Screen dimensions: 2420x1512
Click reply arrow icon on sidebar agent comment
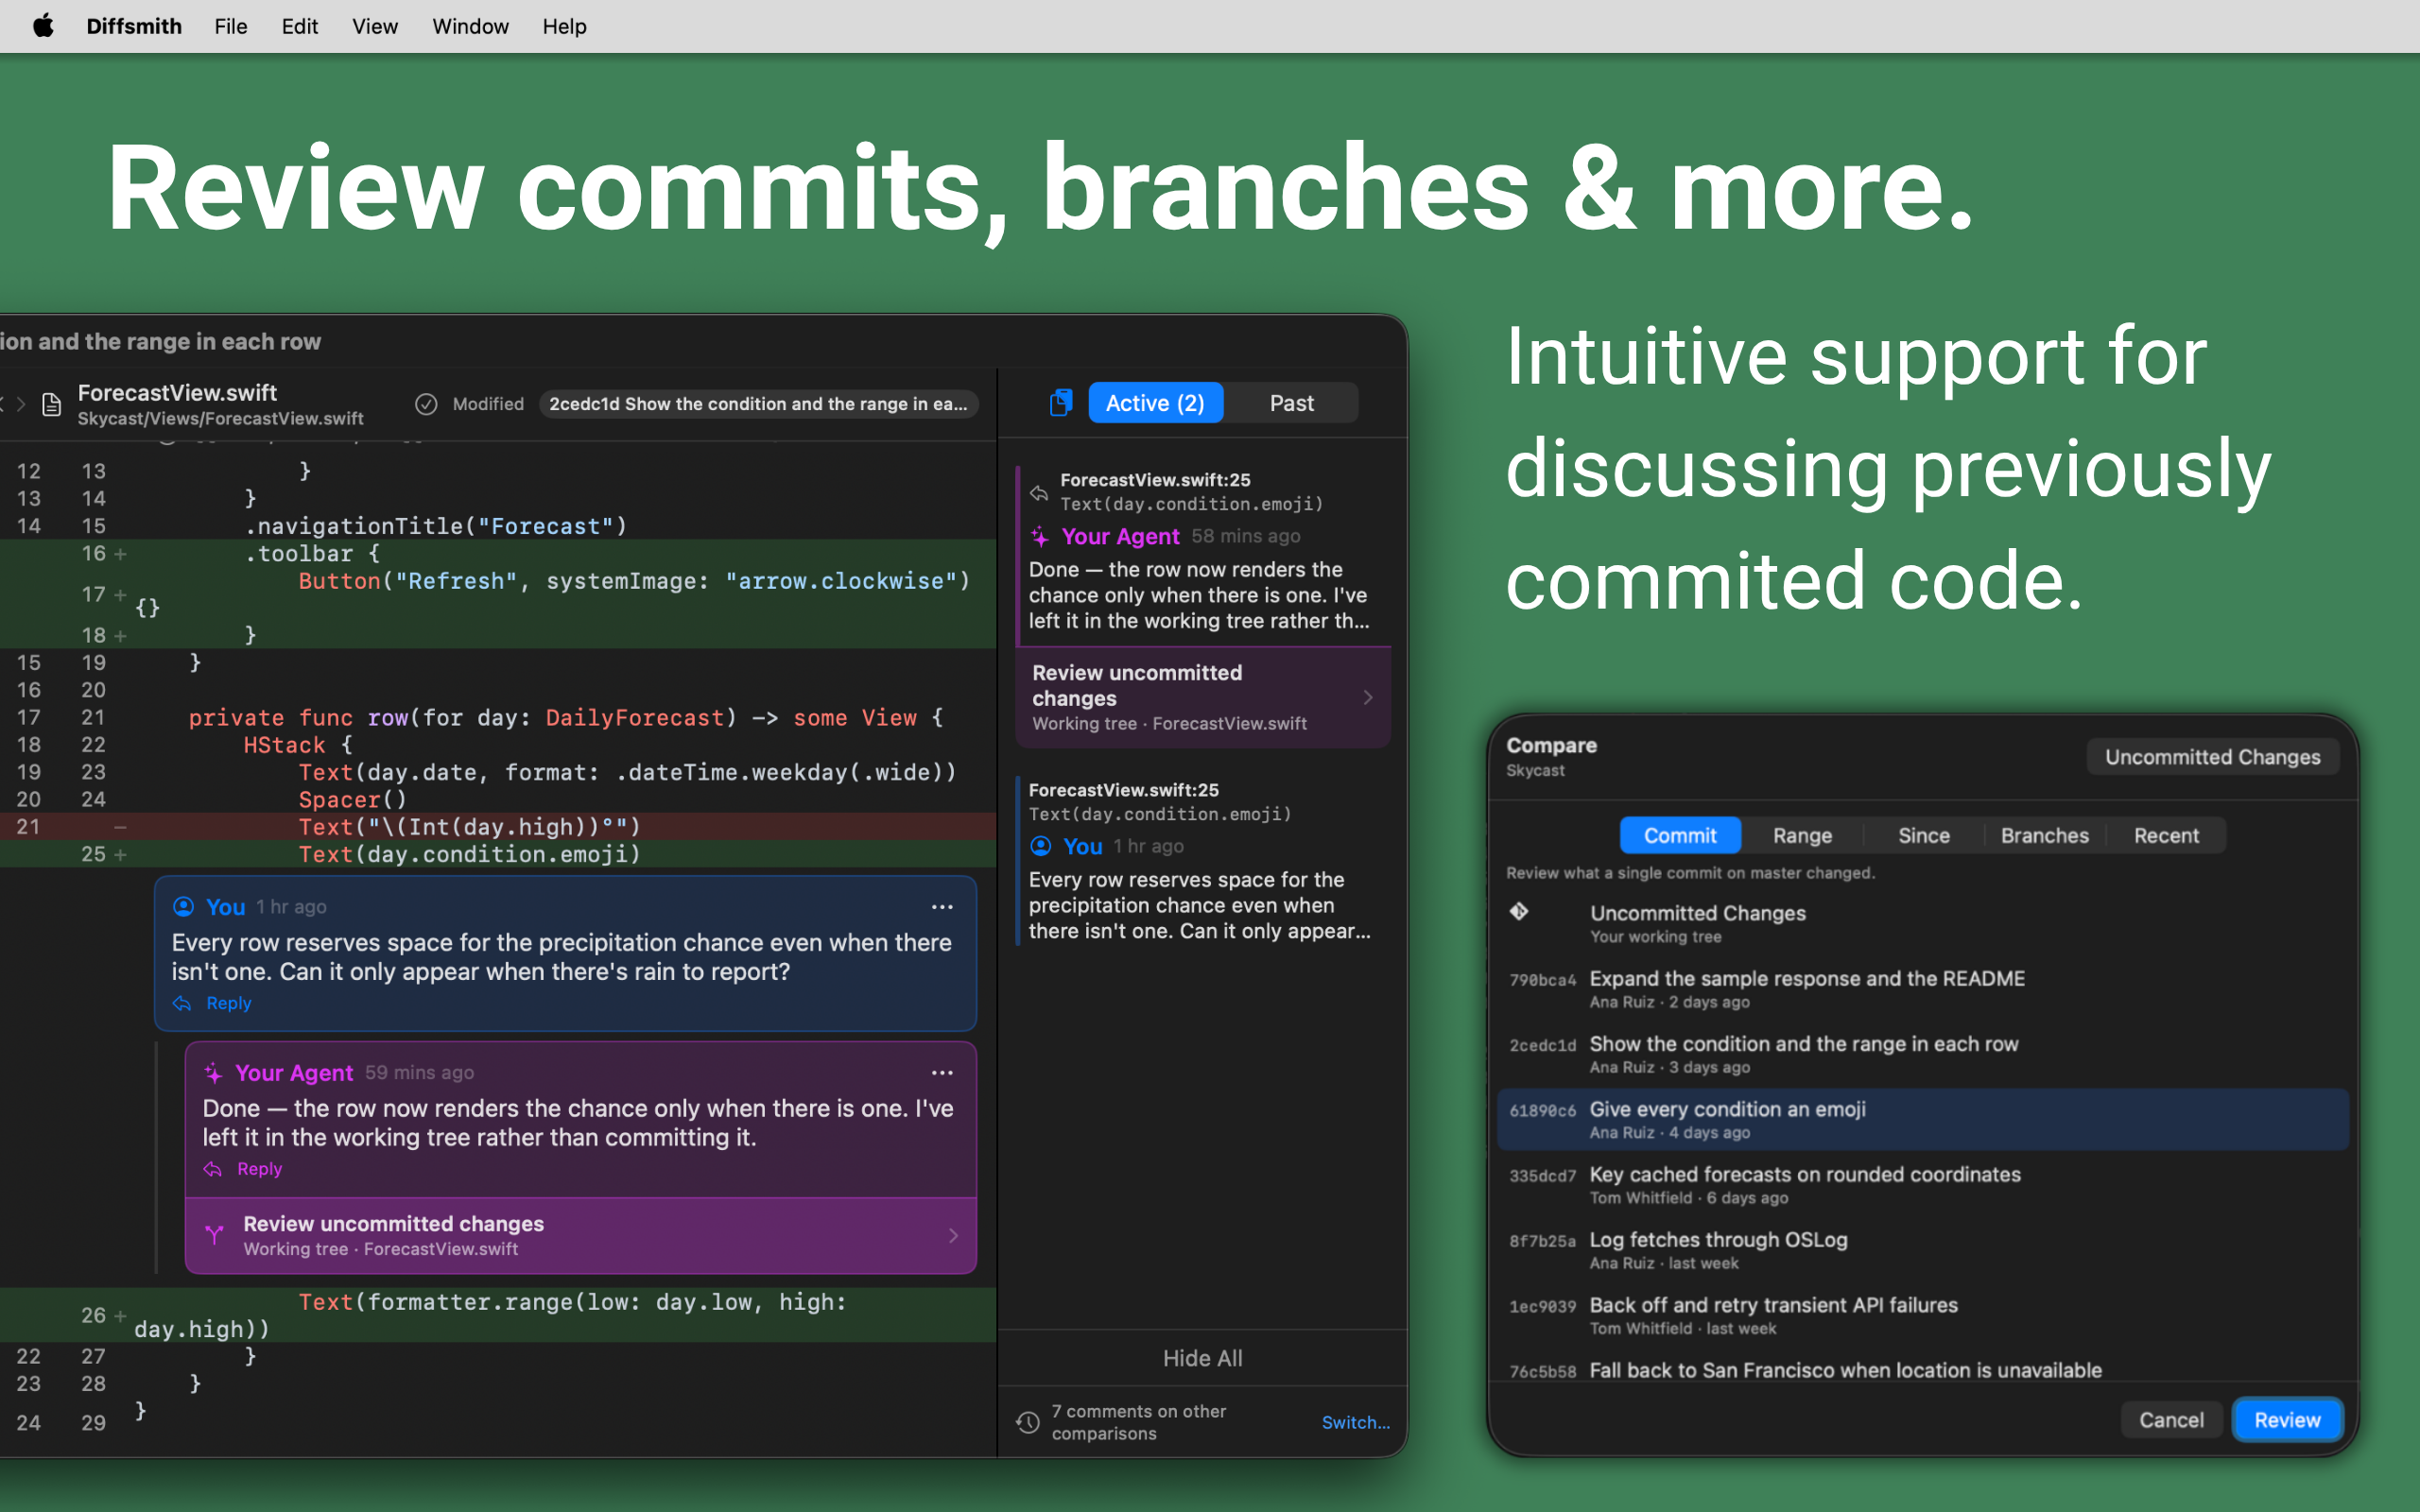[1039, 493]
